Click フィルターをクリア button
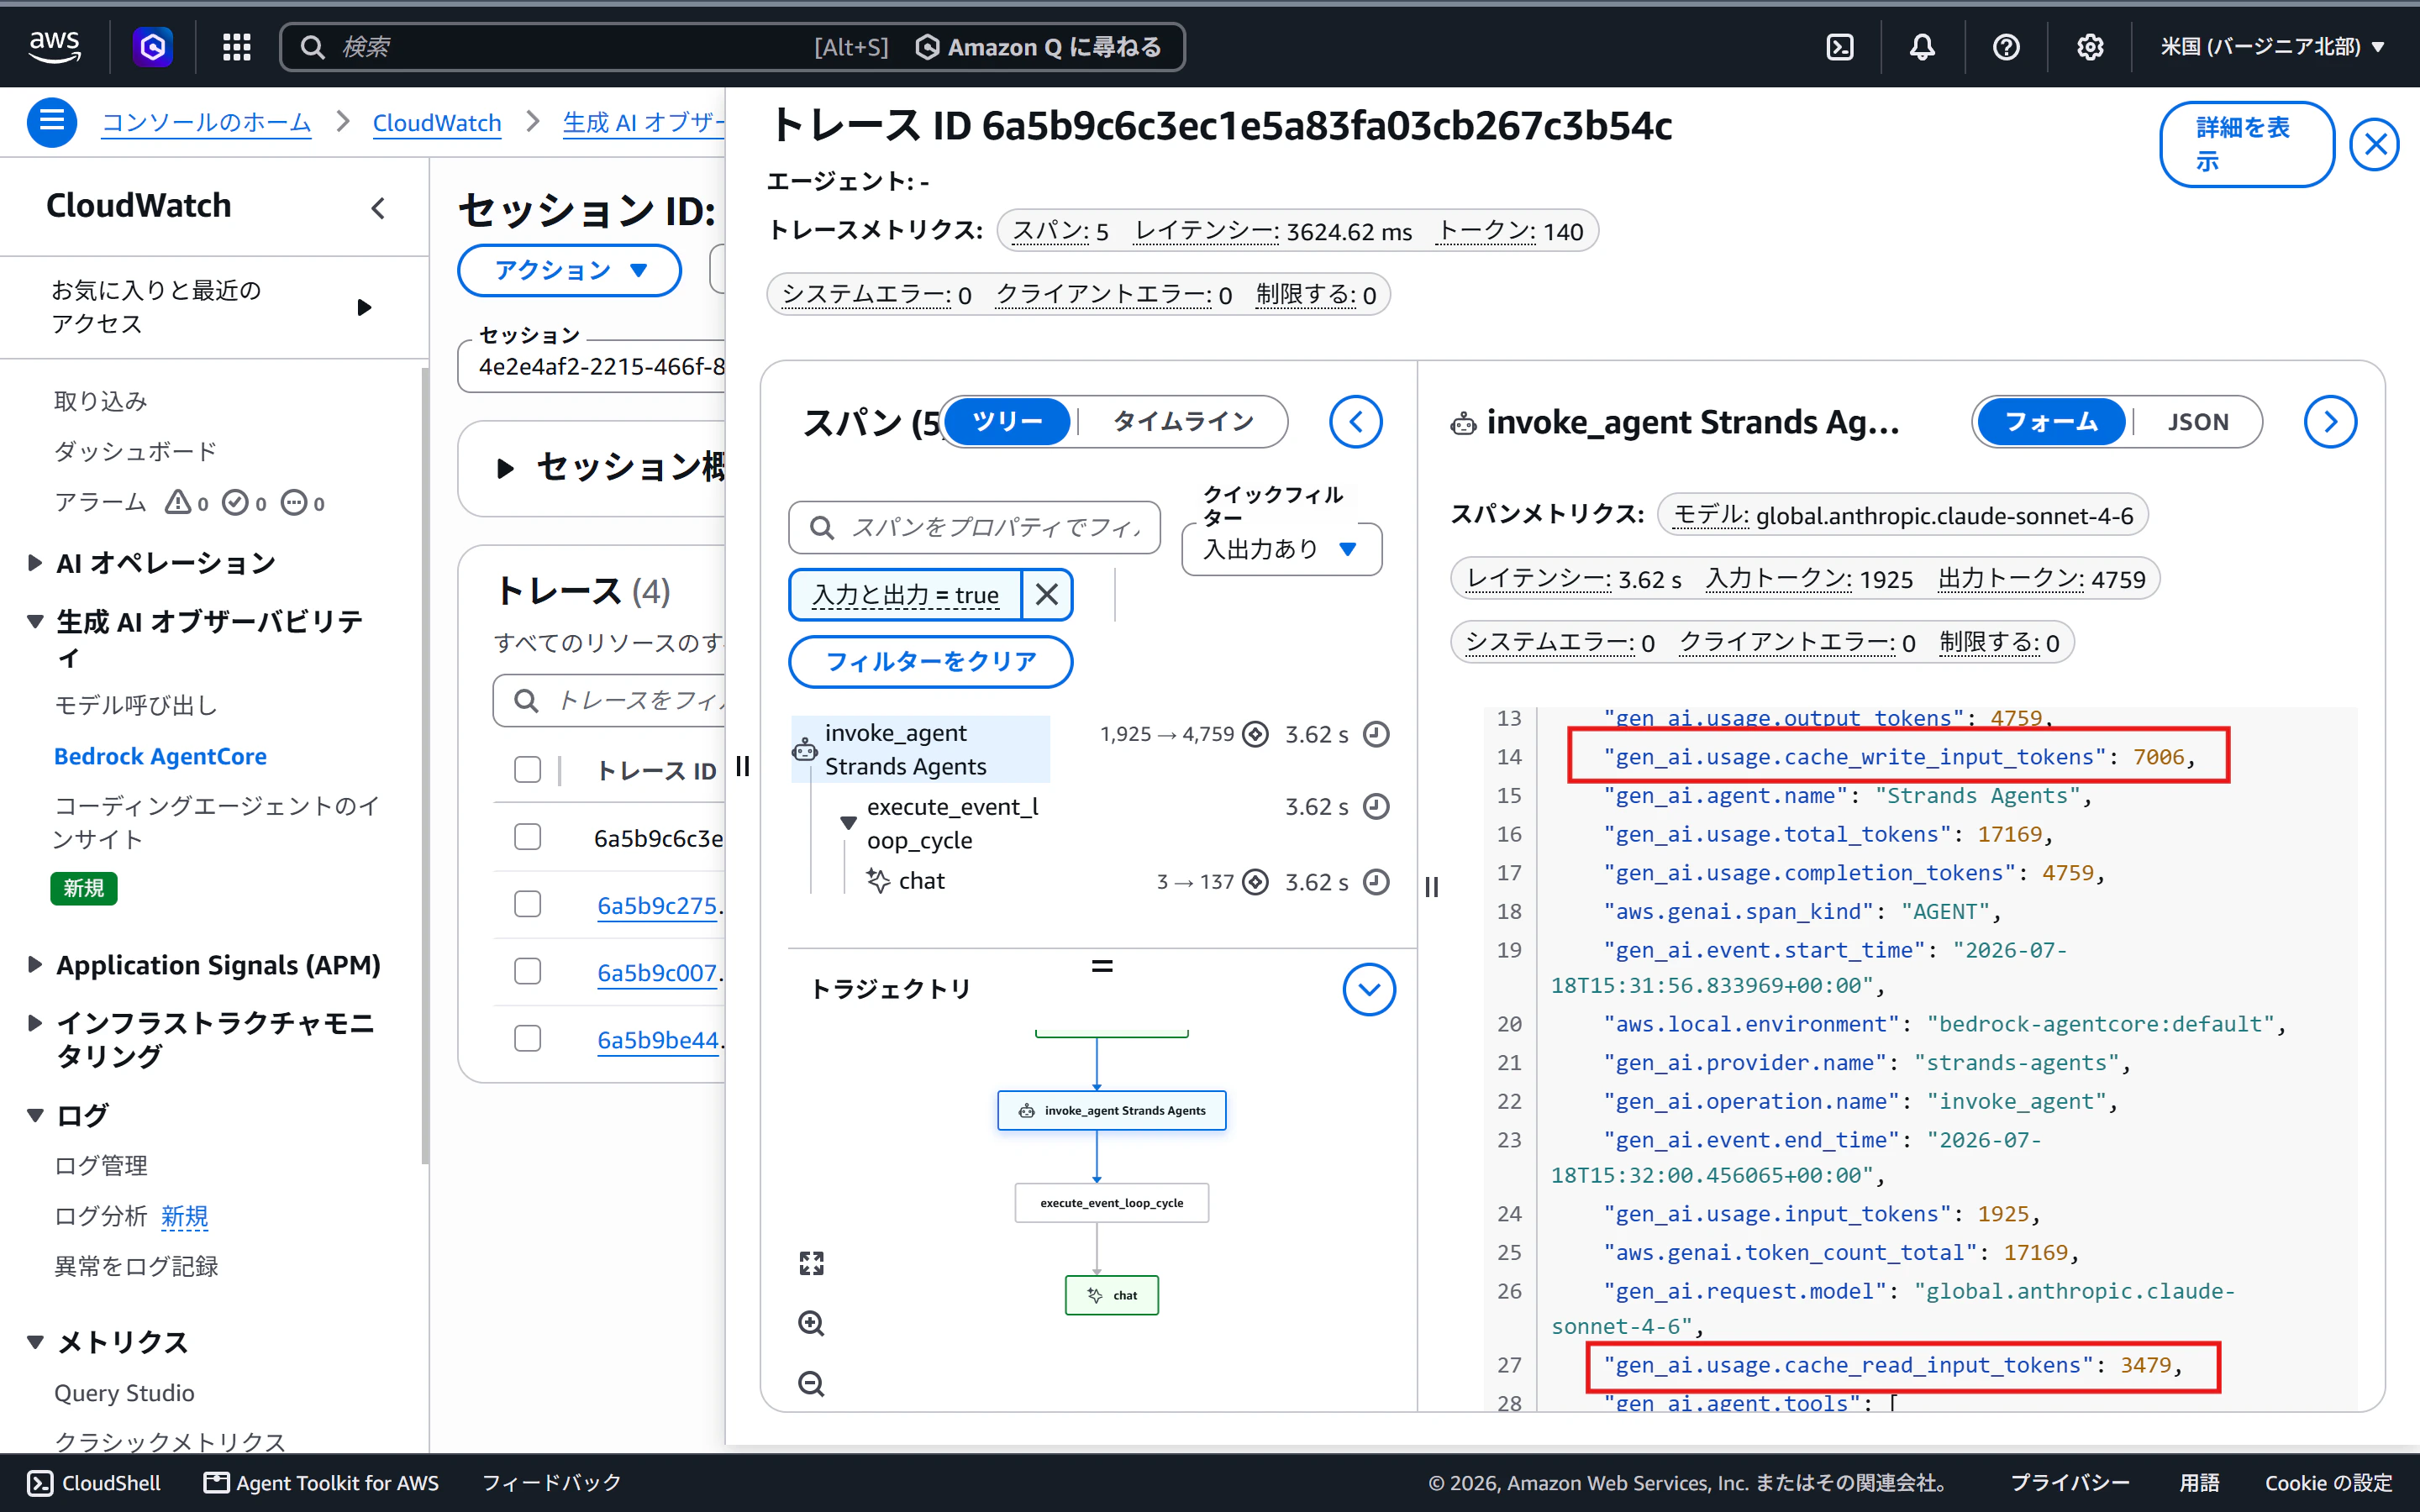Screen dimensions: 2420x1512 pyautogui.click(x=930, y=662)
